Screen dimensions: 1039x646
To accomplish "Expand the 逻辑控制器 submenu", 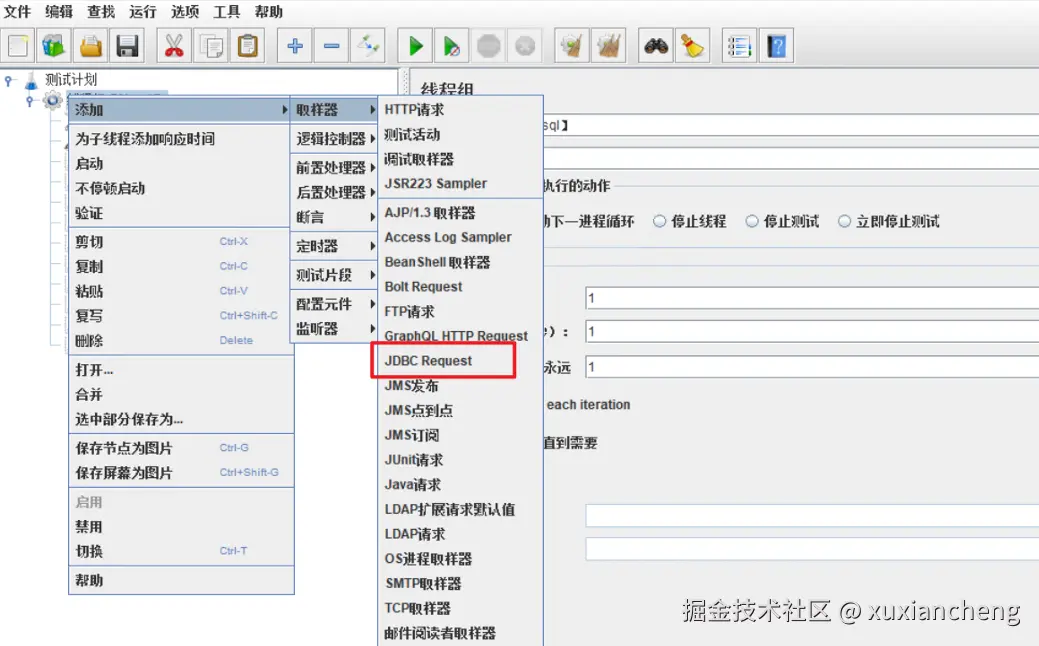I will [x=334, y=138].
